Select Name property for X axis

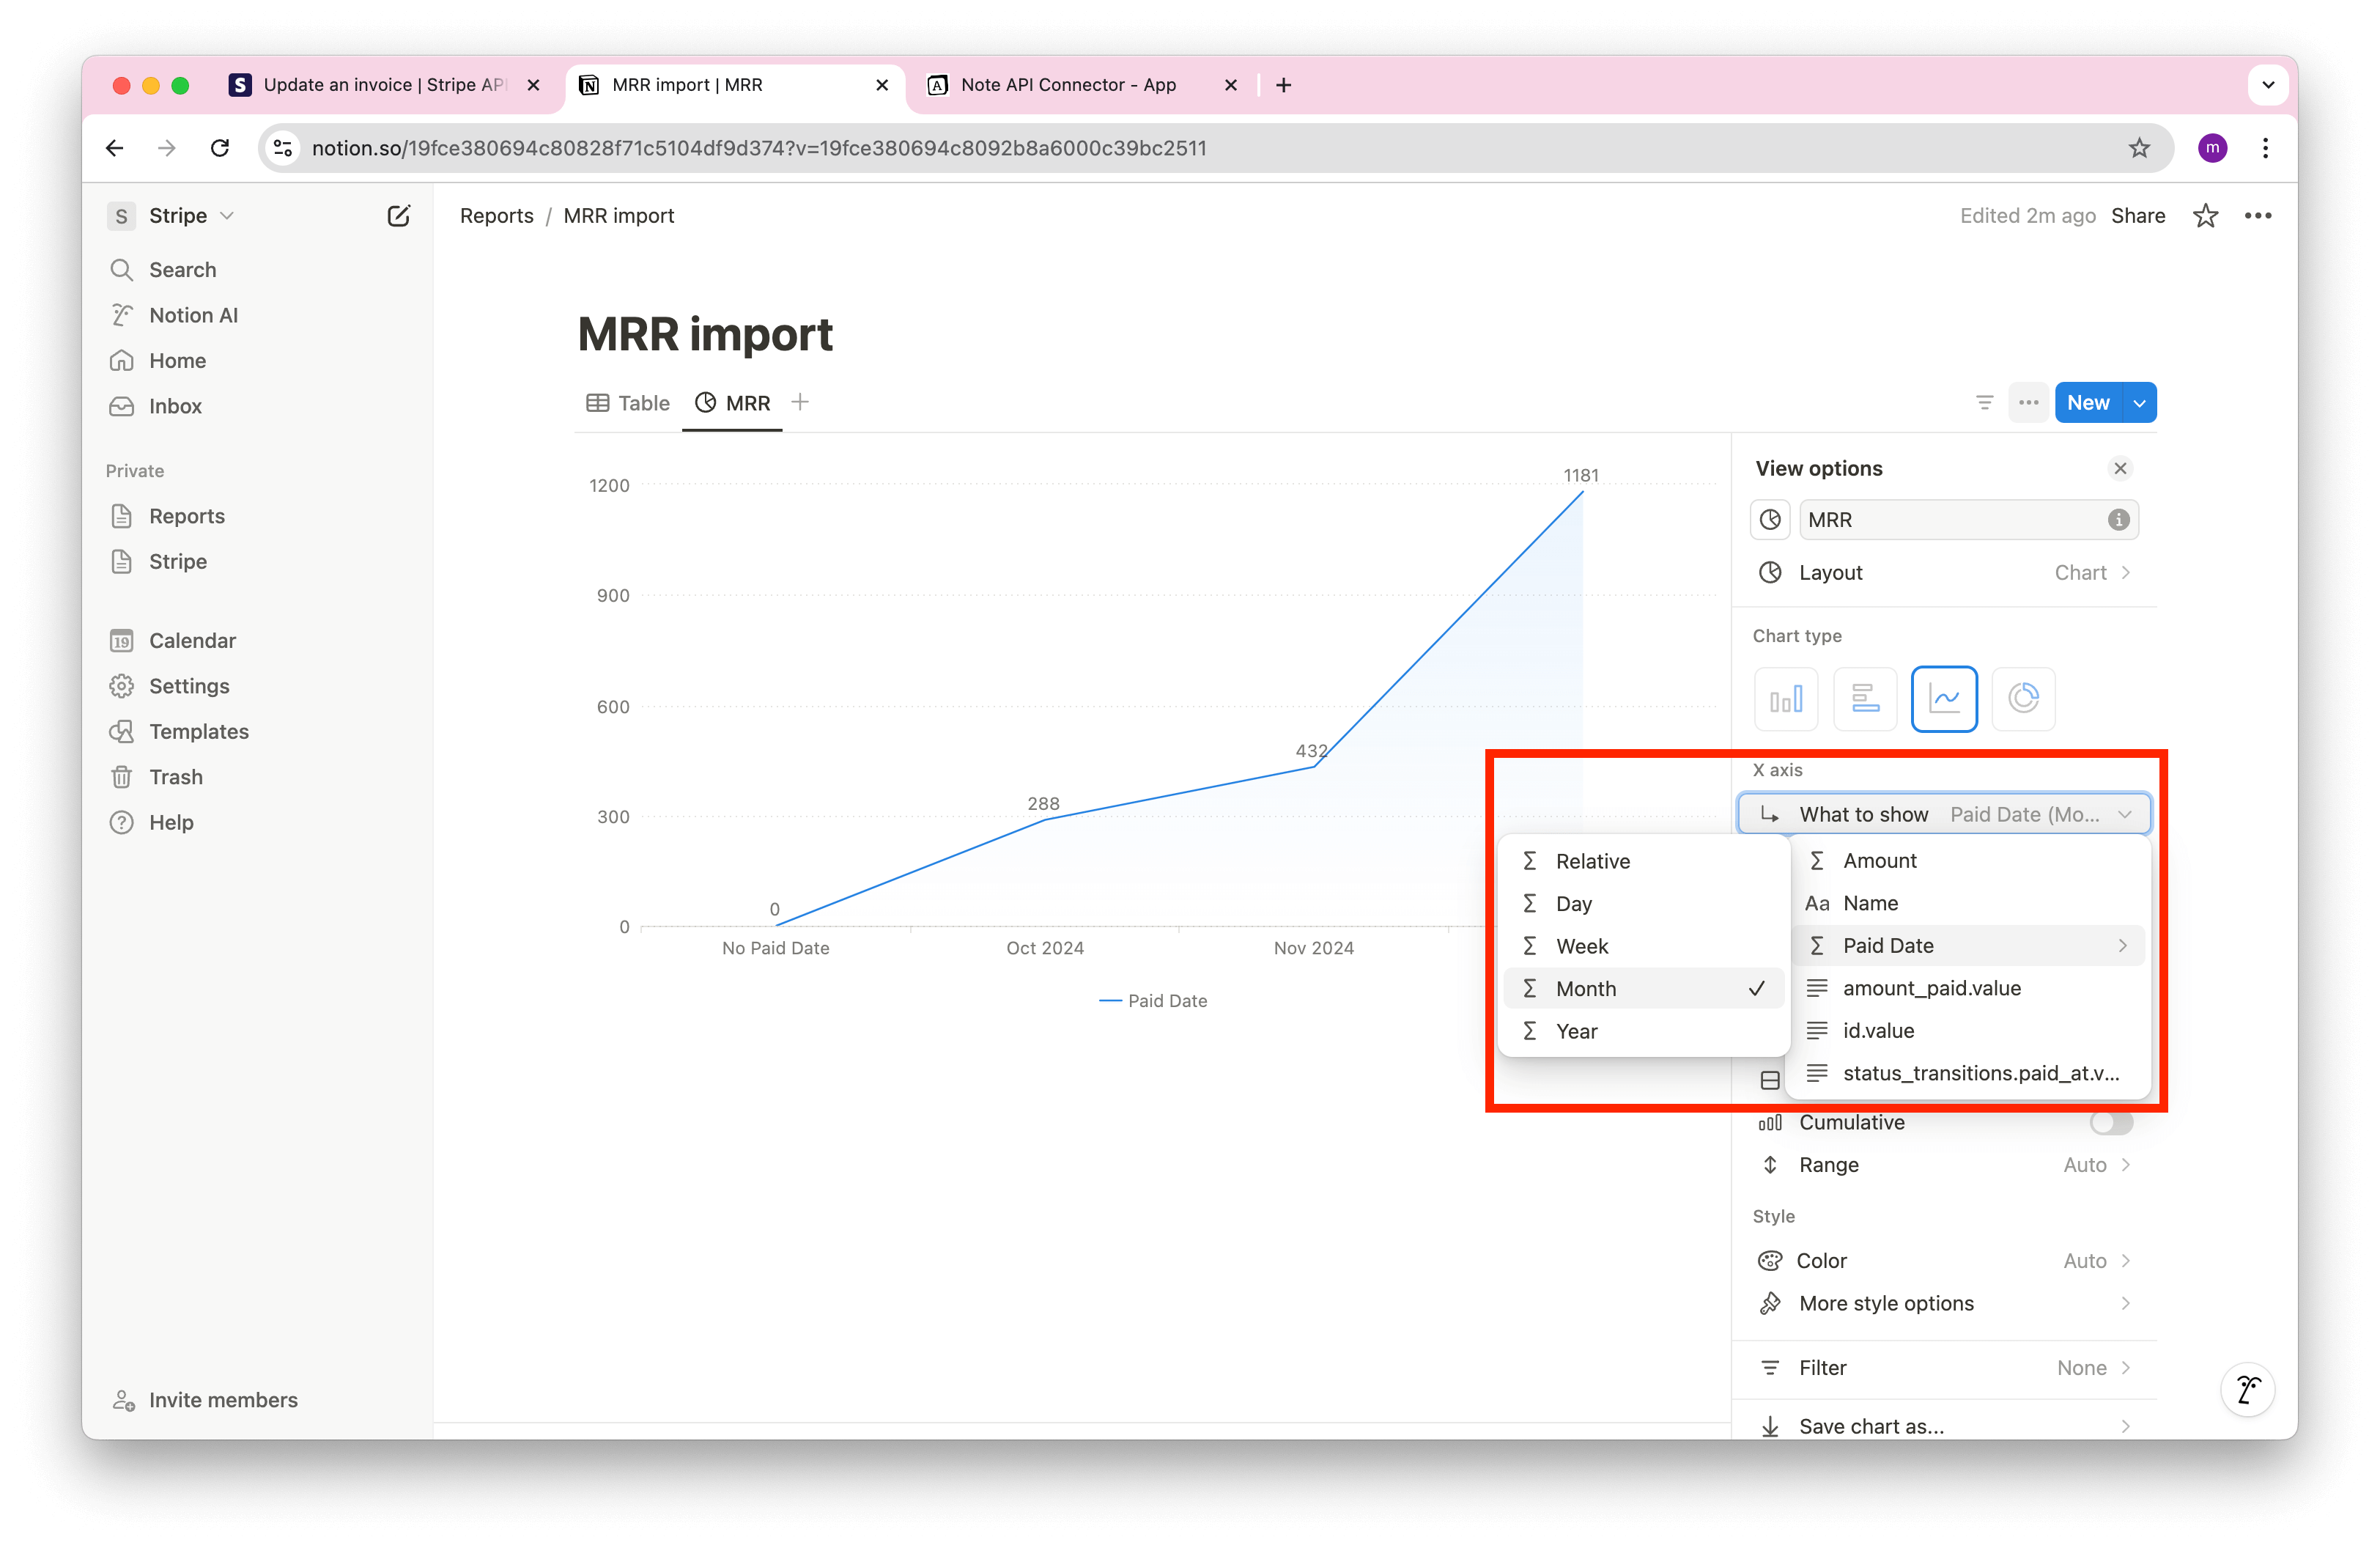(x=1970, y=903)
